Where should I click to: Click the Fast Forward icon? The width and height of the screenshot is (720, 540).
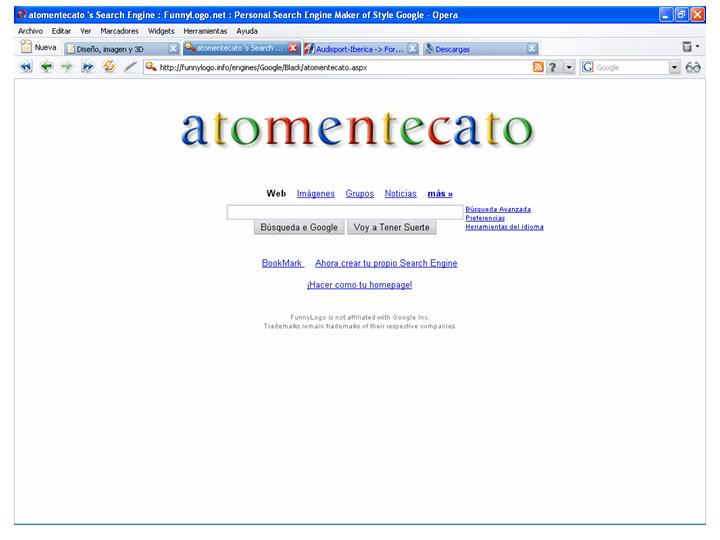tap(87, 67)
